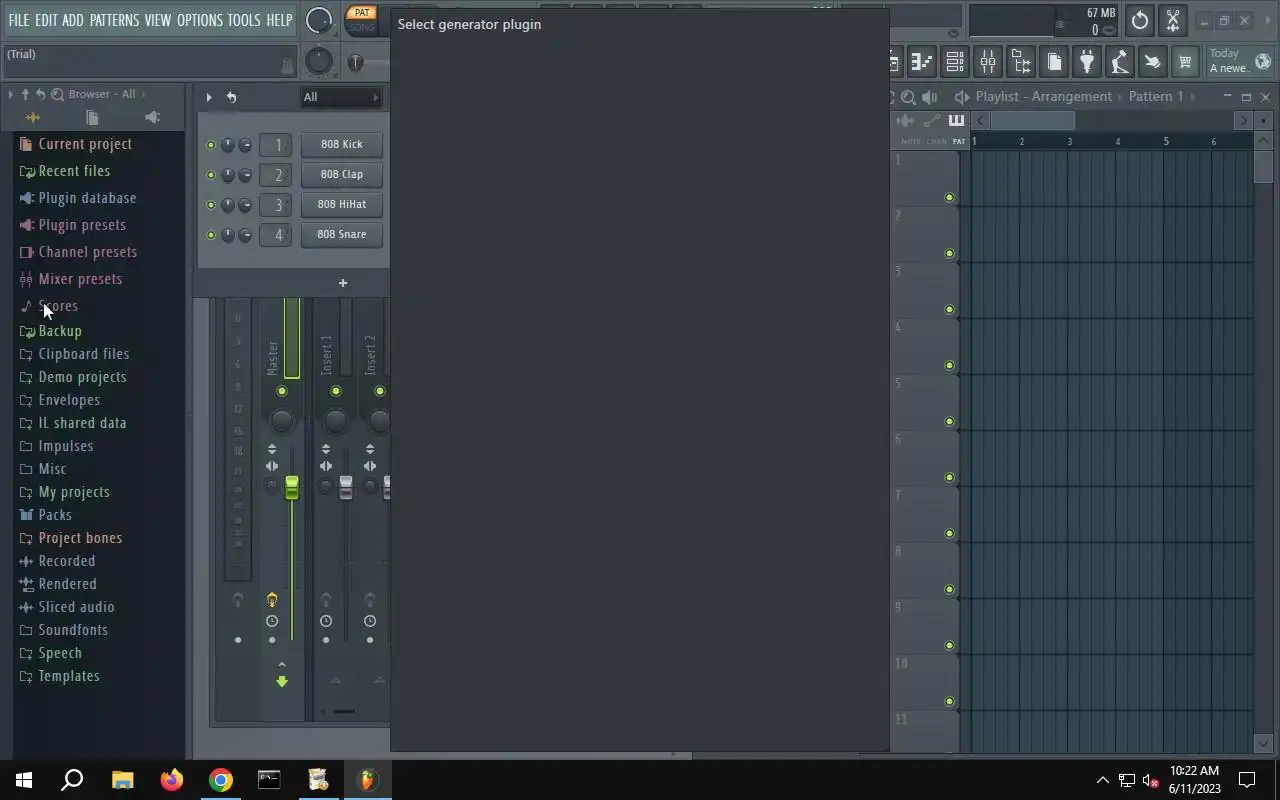Click the playlist piano keys PAT icon
The width and height of the screenshot is (1280, 800).
tap(956, 121)
